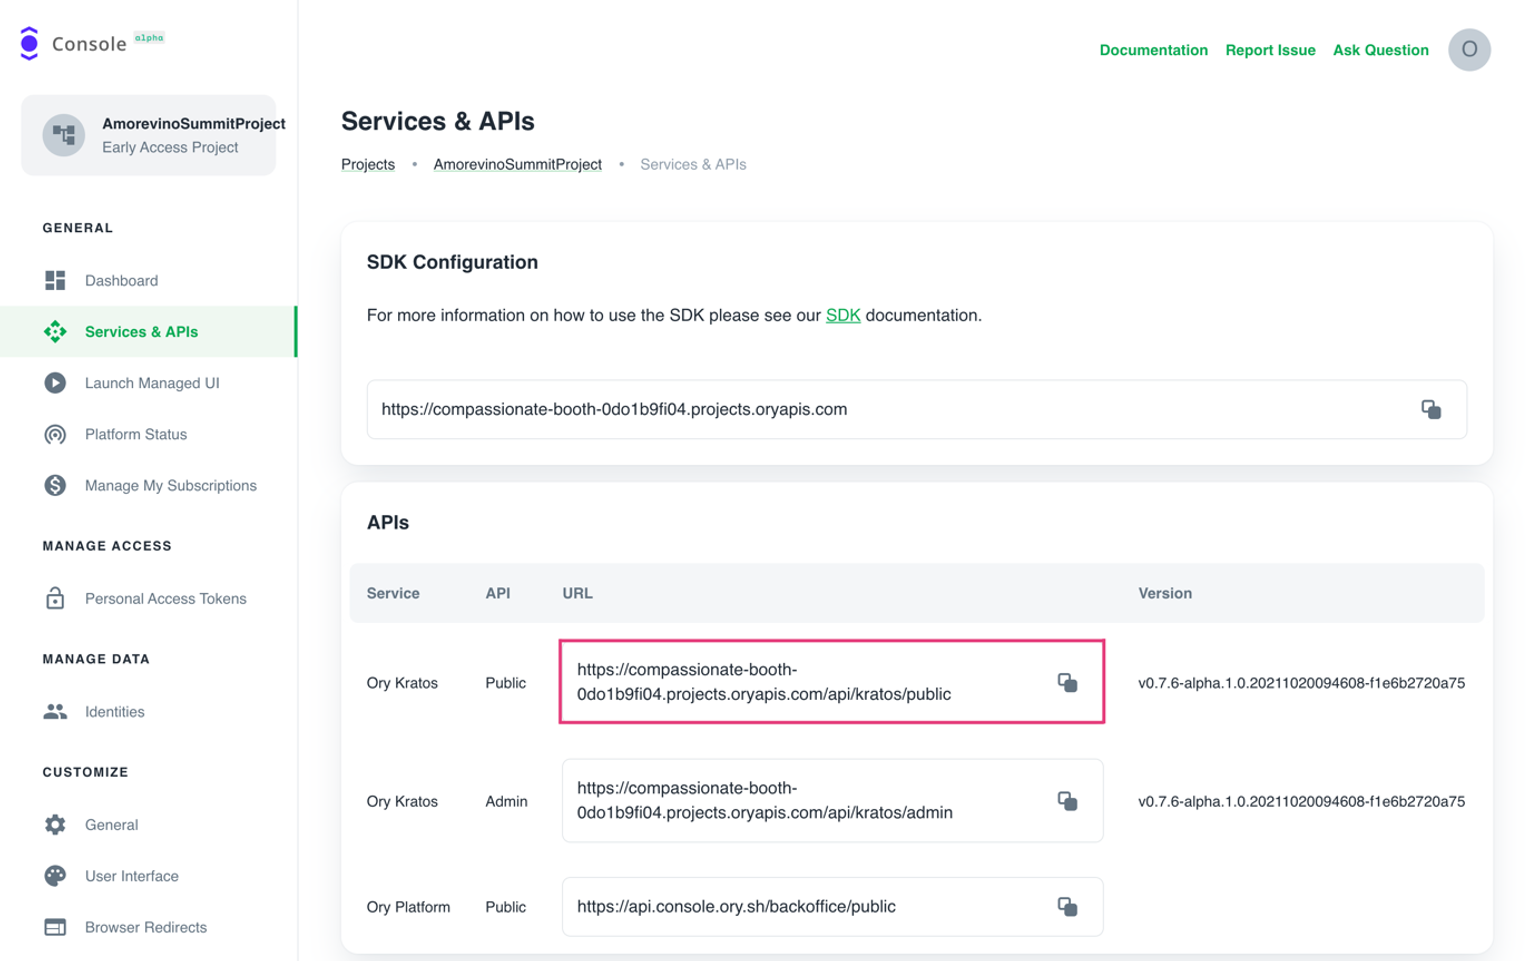This screenshot has width=1536, height=961.
Task: Click the APIs section heading
Action: (388, 523)
